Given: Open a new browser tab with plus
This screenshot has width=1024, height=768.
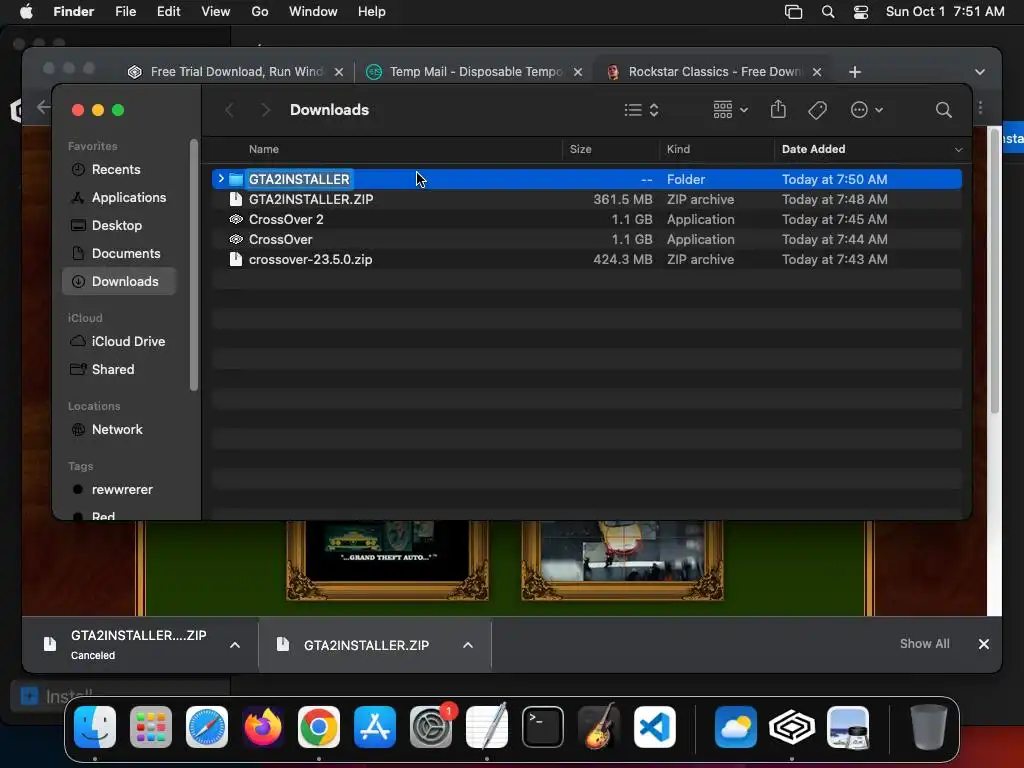Looking at the screenshot, I should (x=854, y=72).
